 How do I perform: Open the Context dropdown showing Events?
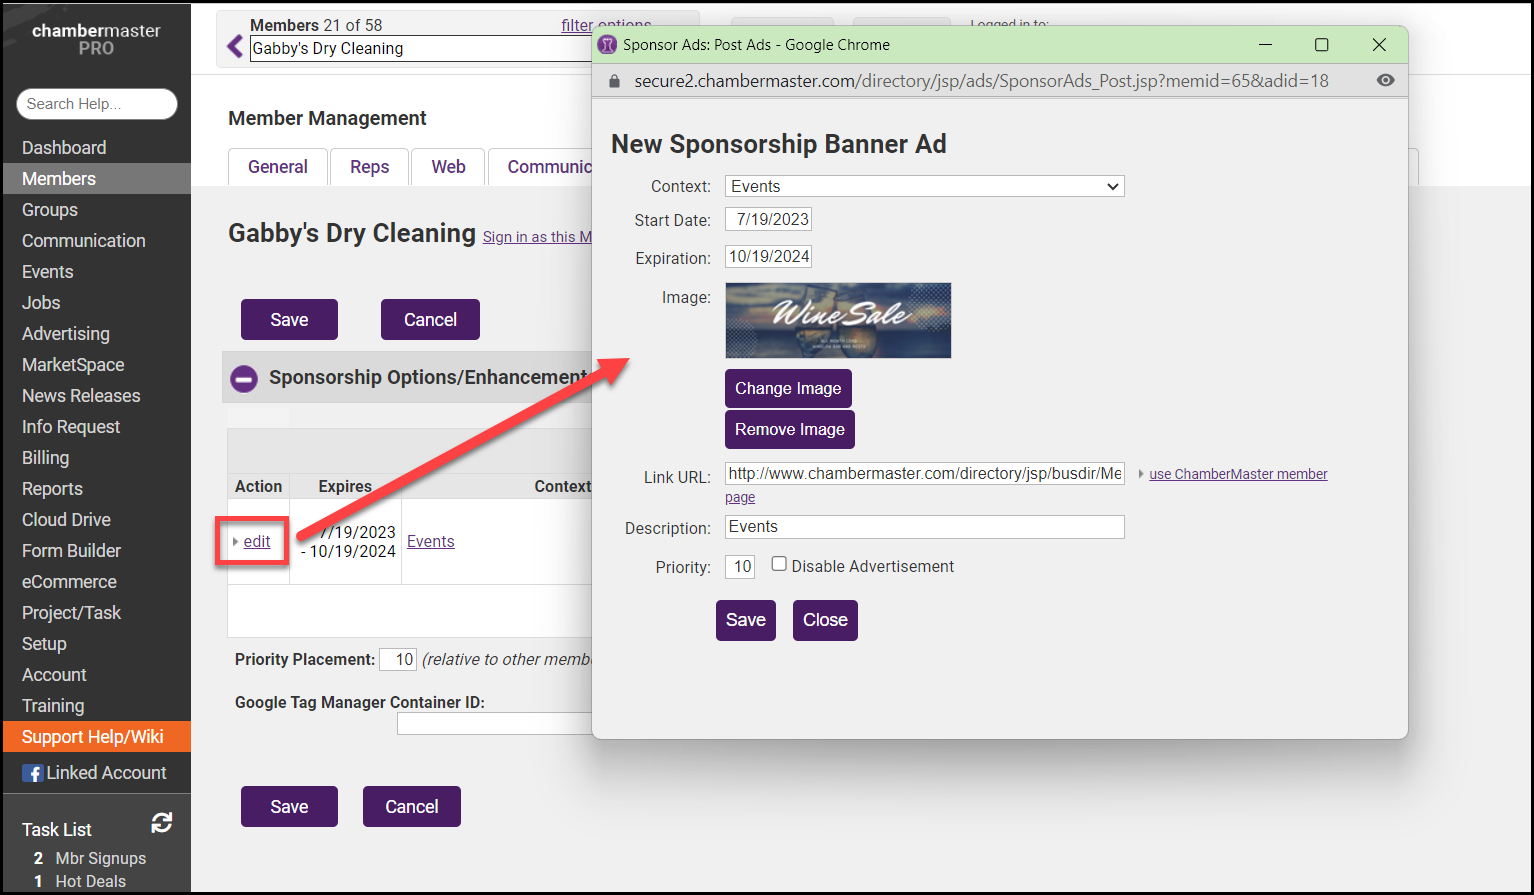pyautogui.click(x=924, y=186)
